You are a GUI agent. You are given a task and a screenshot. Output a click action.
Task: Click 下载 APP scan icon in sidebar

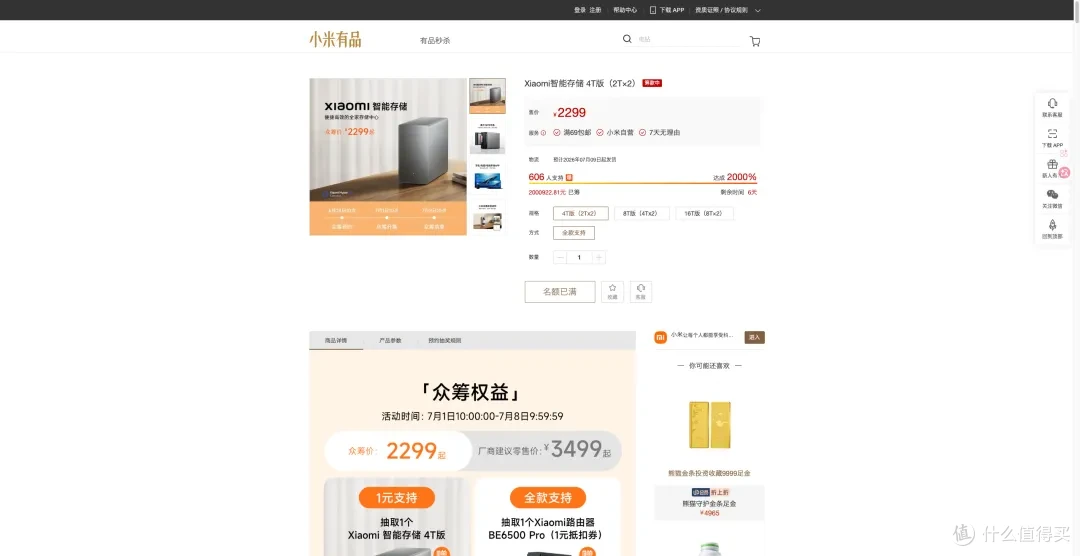click(1052, 134)
